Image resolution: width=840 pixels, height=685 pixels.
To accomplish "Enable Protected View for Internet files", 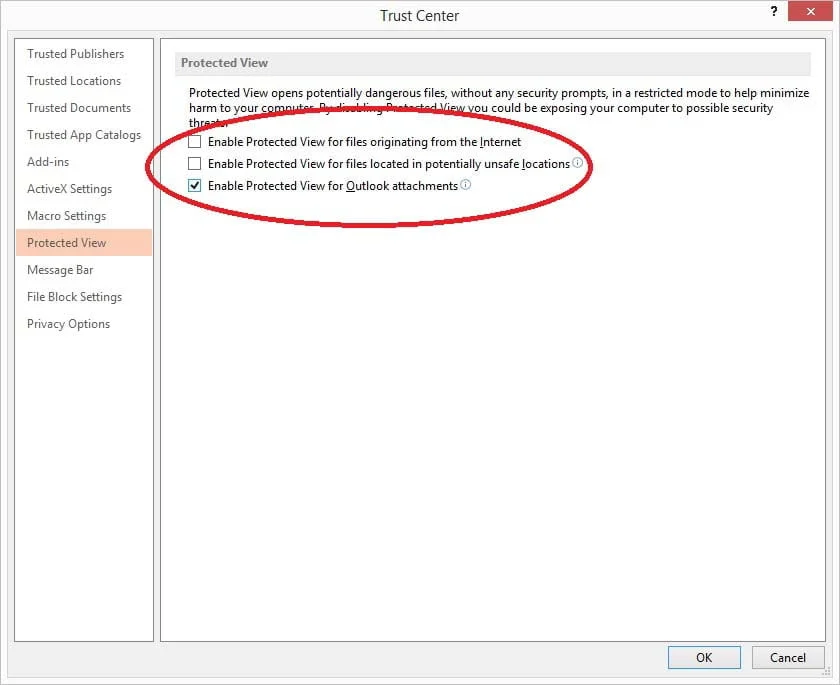I will [x=194, y=142].
